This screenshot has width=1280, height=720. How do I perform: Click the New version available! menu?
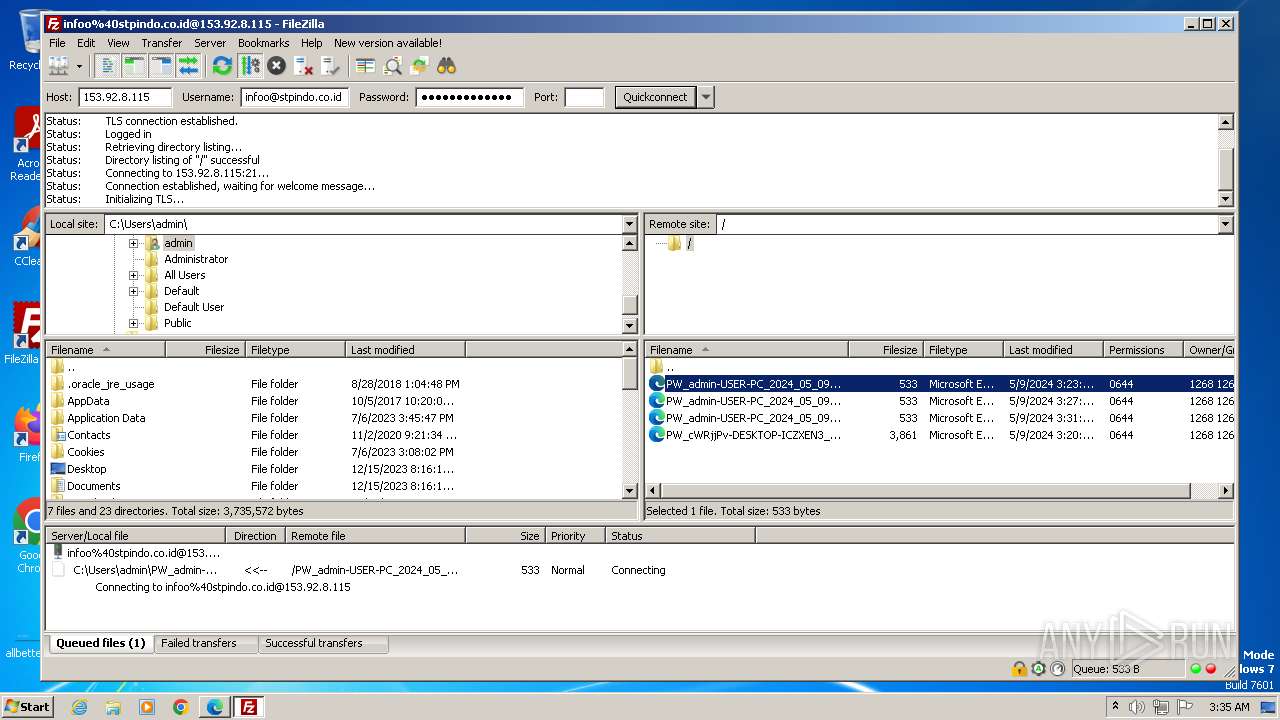(x=388, y=43)
